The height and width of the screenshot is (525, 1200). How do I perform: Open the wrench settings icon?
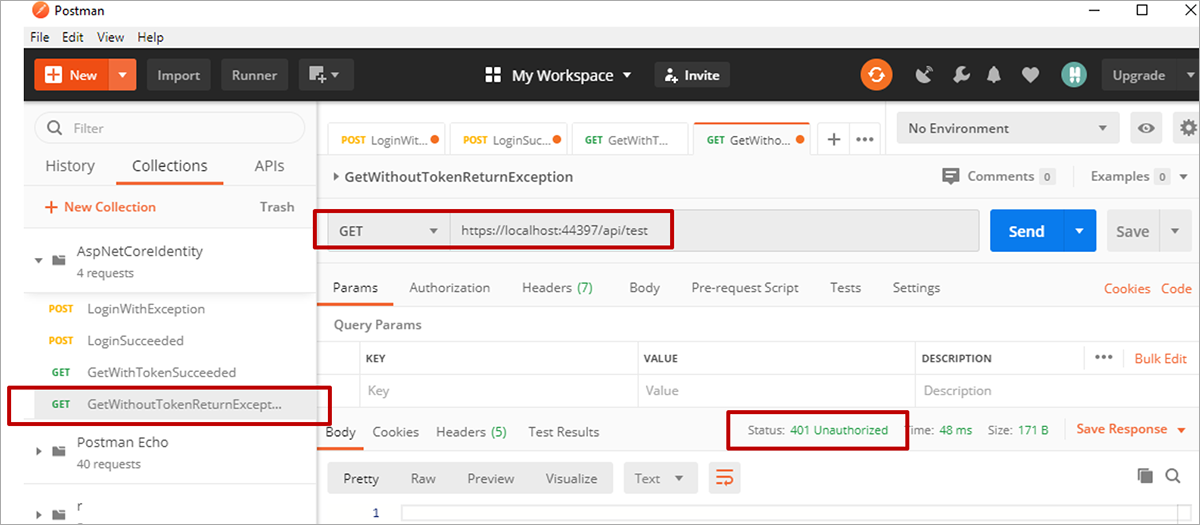[960, 75]
